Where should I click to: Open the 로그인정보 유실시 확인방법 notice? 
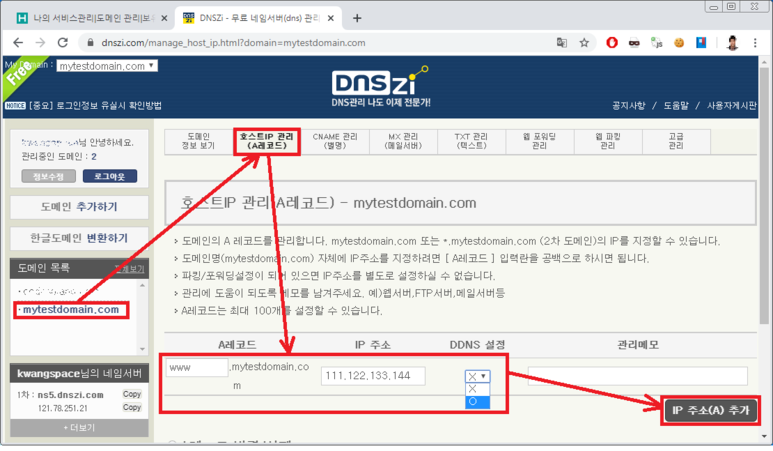(95, 105)
